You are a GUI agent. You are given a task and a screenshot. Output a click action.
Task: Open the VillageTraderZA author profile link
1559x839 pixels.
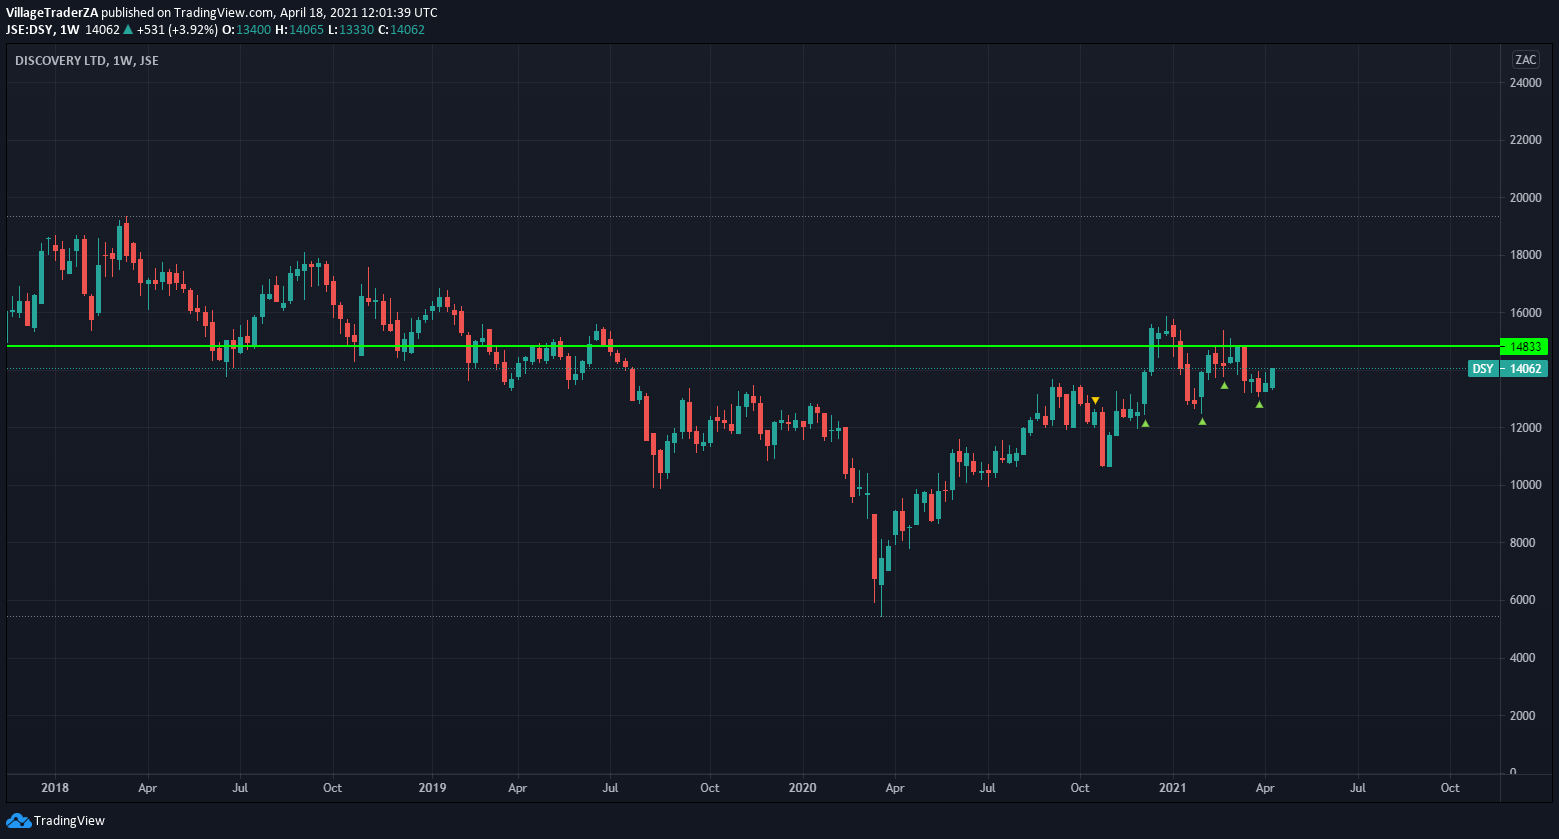click(52, 13)
